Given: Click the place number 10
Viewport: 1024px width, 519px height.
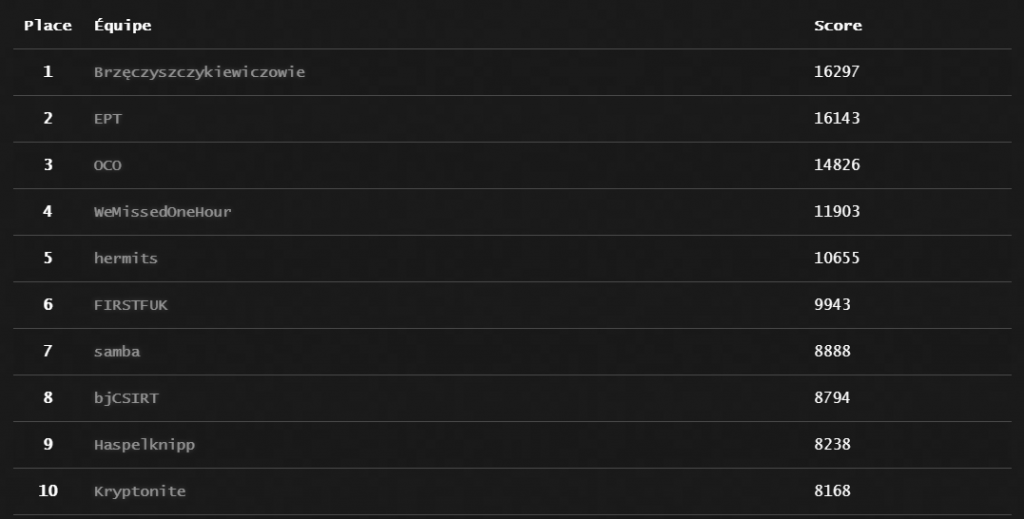Looking at the screenshot, I should pos(48,491).
